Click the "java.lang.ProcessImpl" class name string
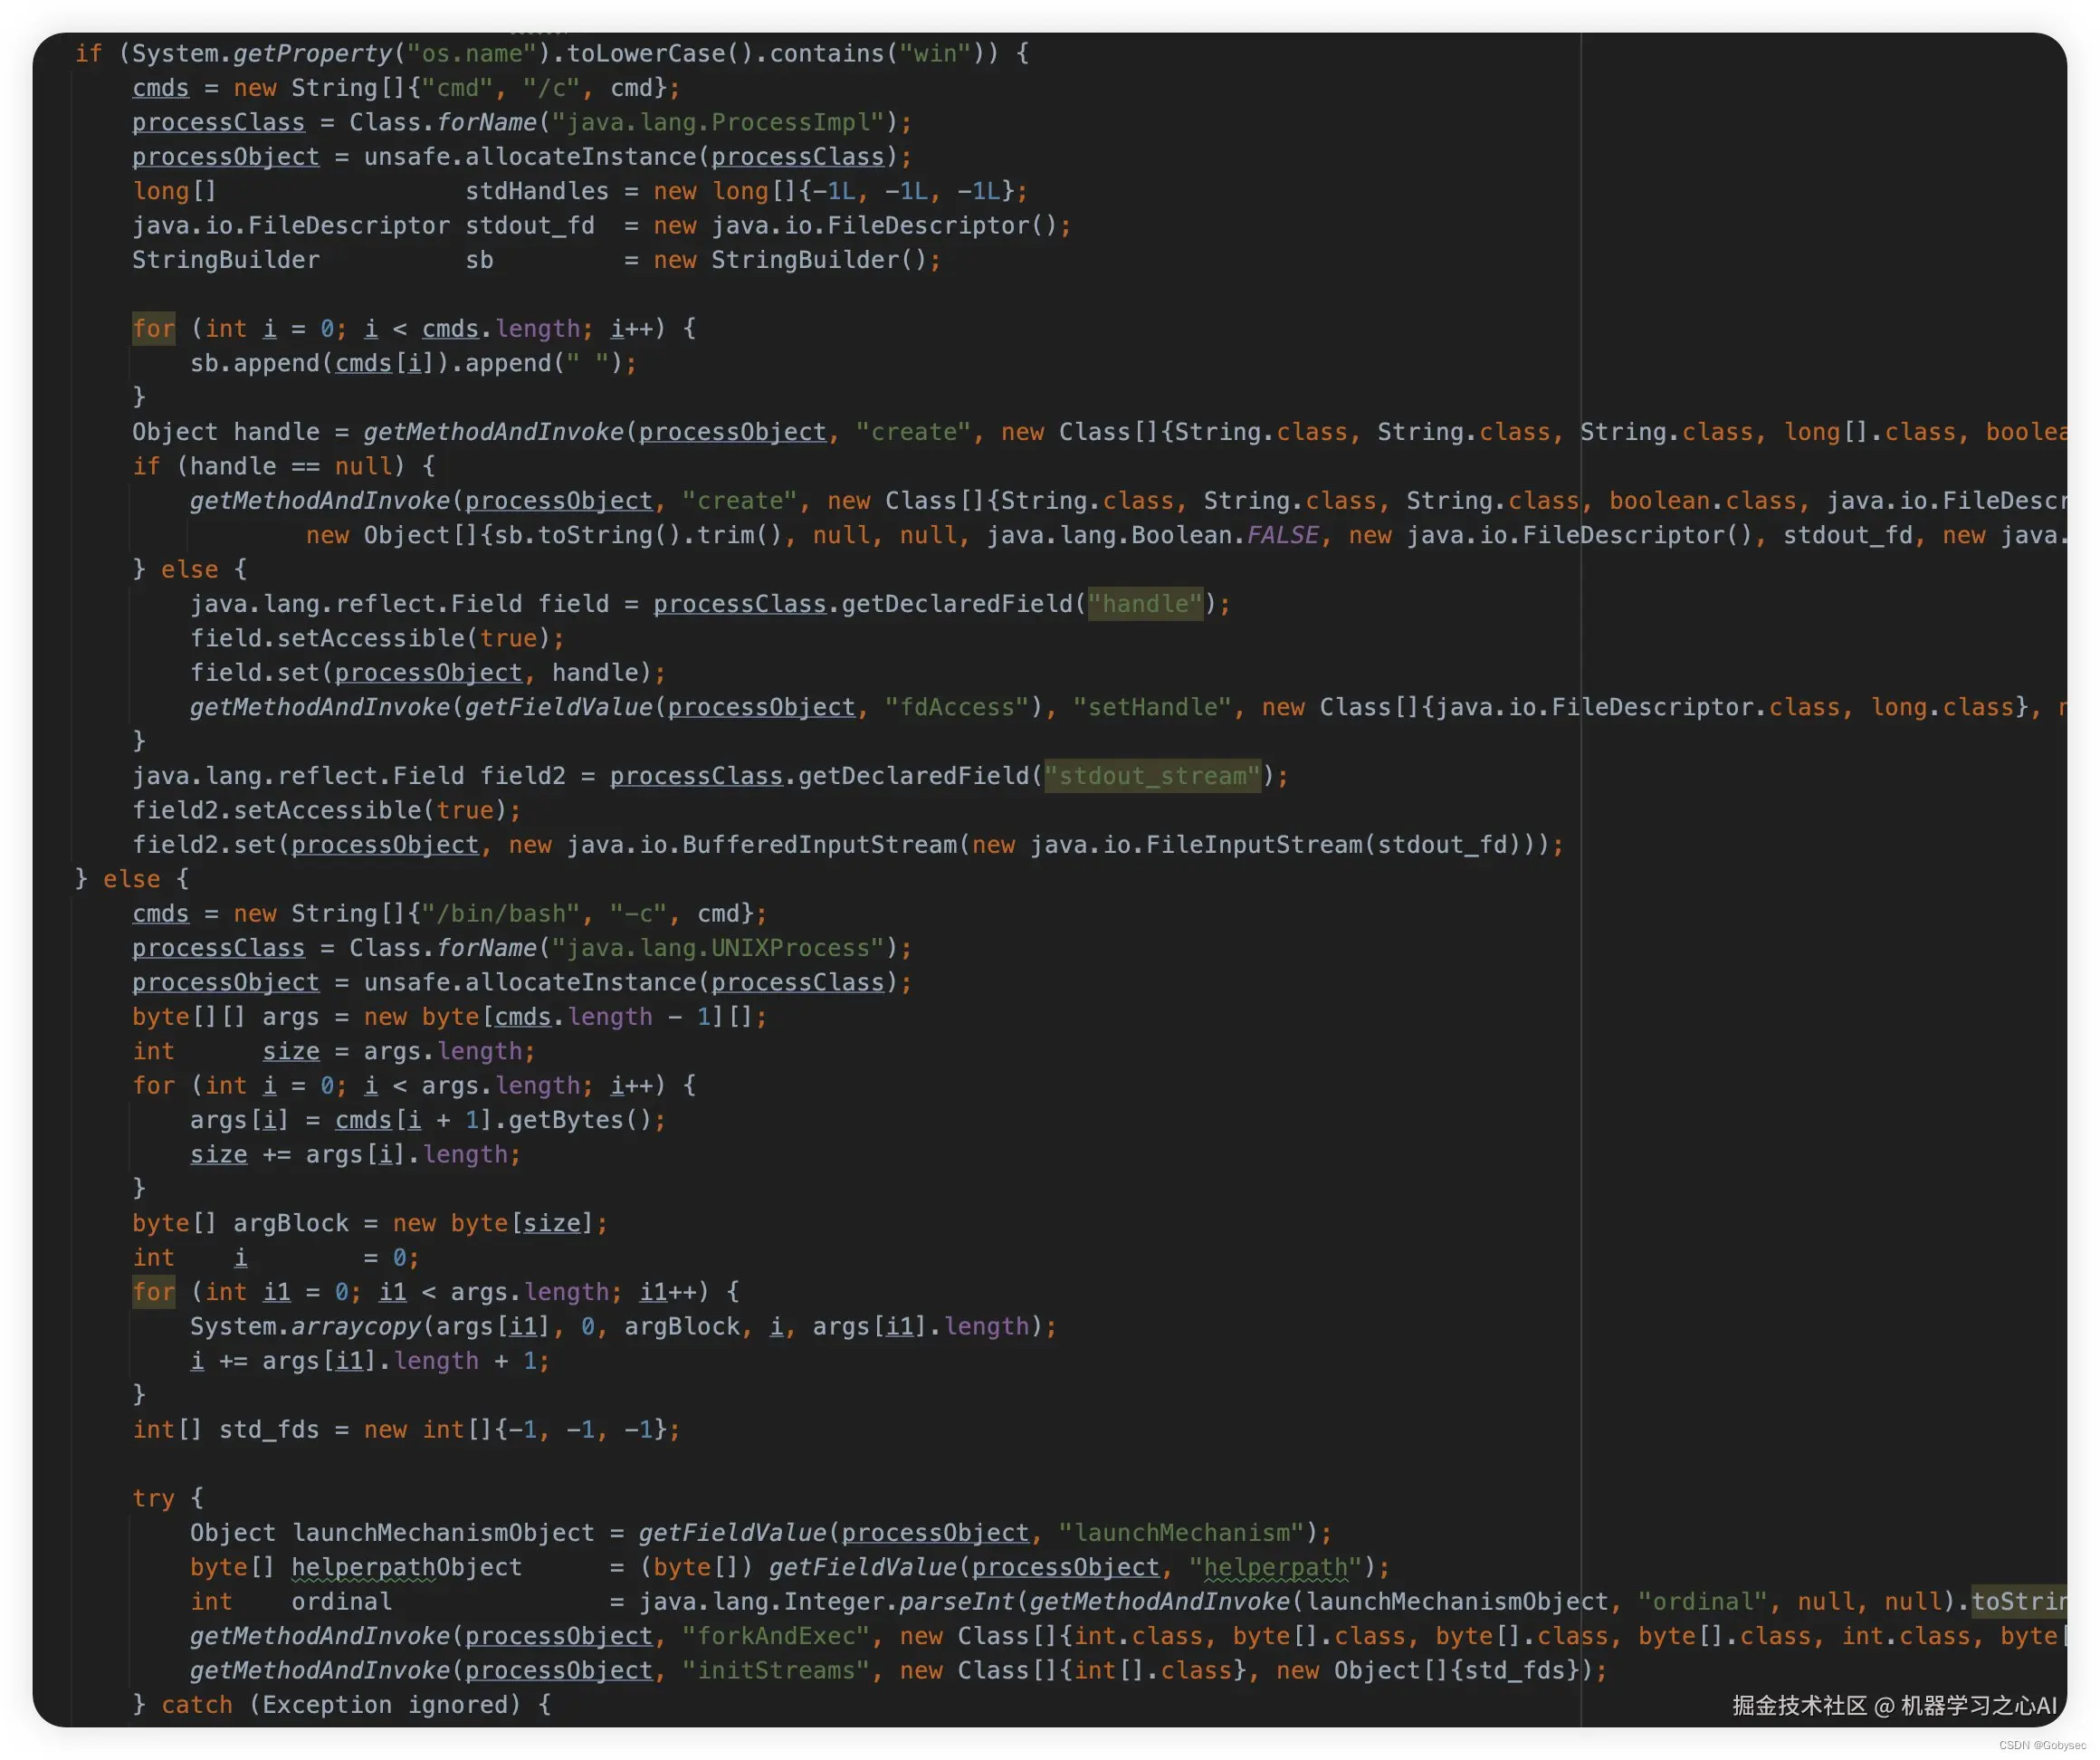2100x1760 pixels. click(x=718, y=122)
